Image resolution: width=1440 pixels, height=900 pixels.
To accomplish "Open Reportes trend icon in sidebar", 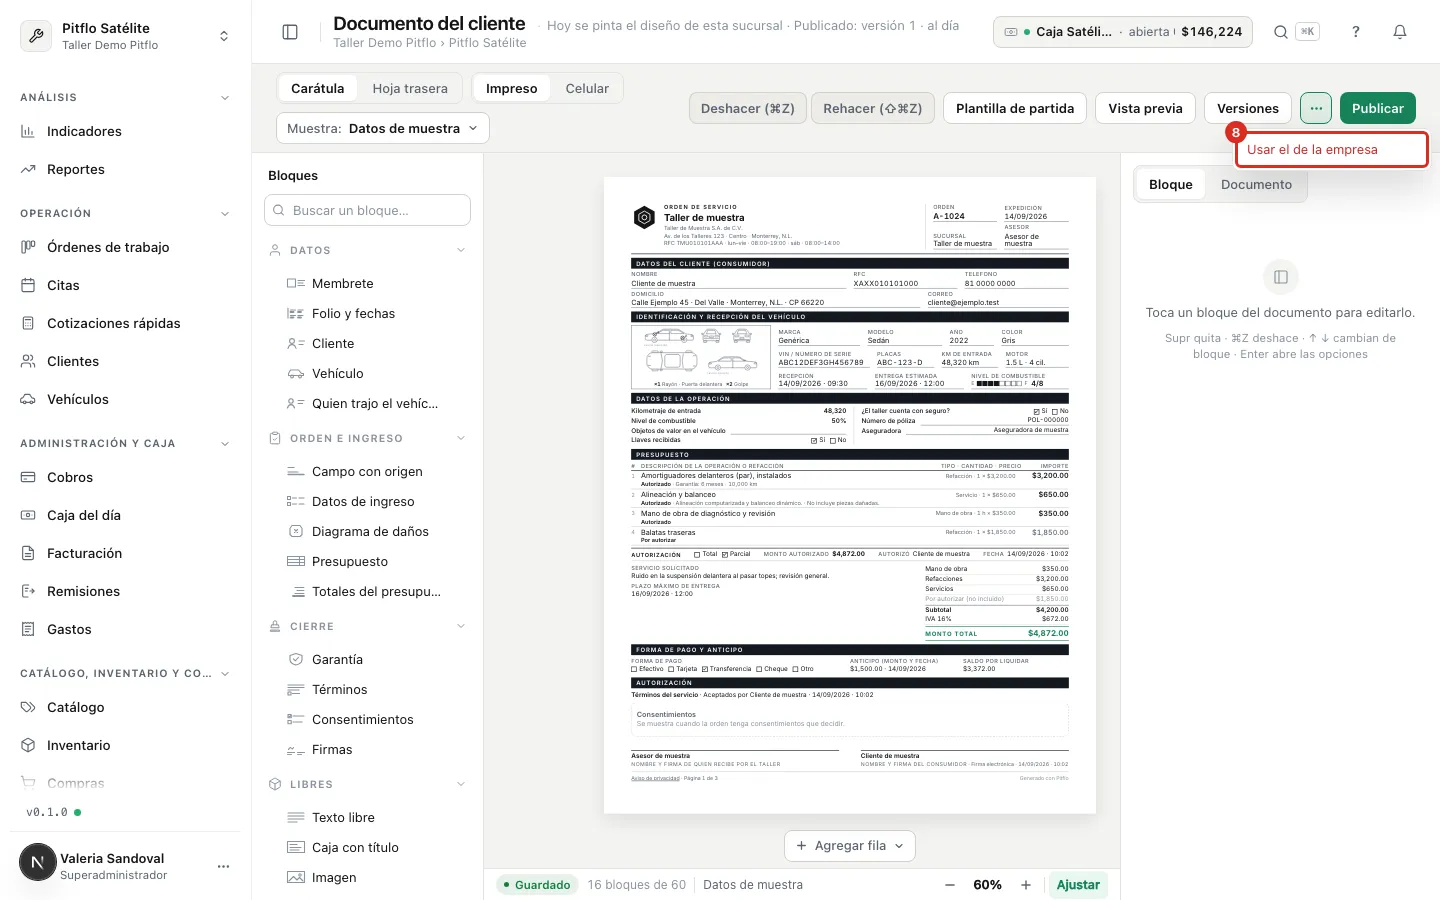I will 28,169.
